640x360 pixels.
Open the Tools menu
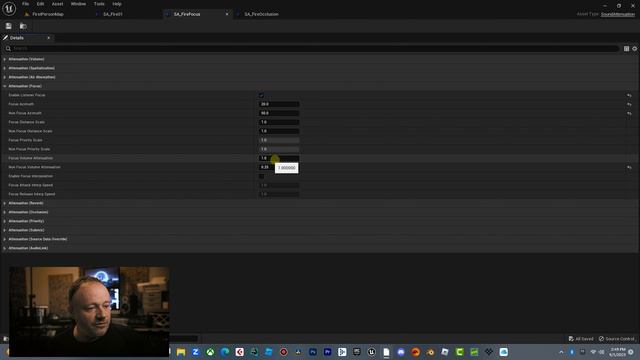coord(99,4)
